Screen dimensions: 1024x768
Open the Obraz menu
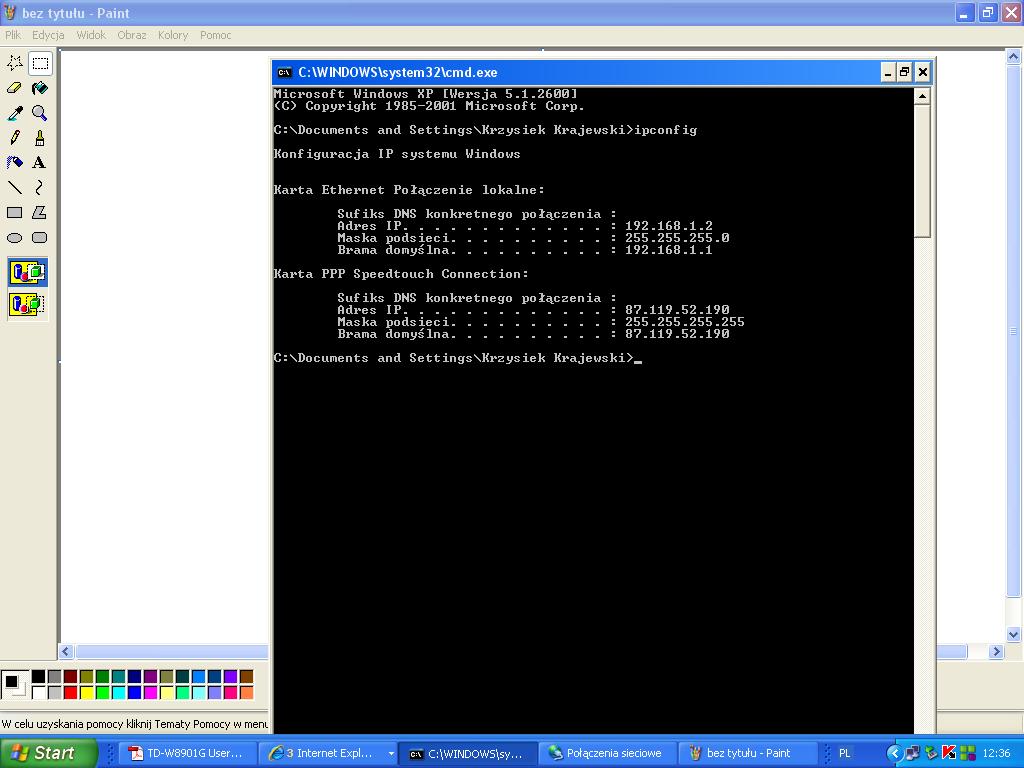pyautogui.click(x=132, y=35)
